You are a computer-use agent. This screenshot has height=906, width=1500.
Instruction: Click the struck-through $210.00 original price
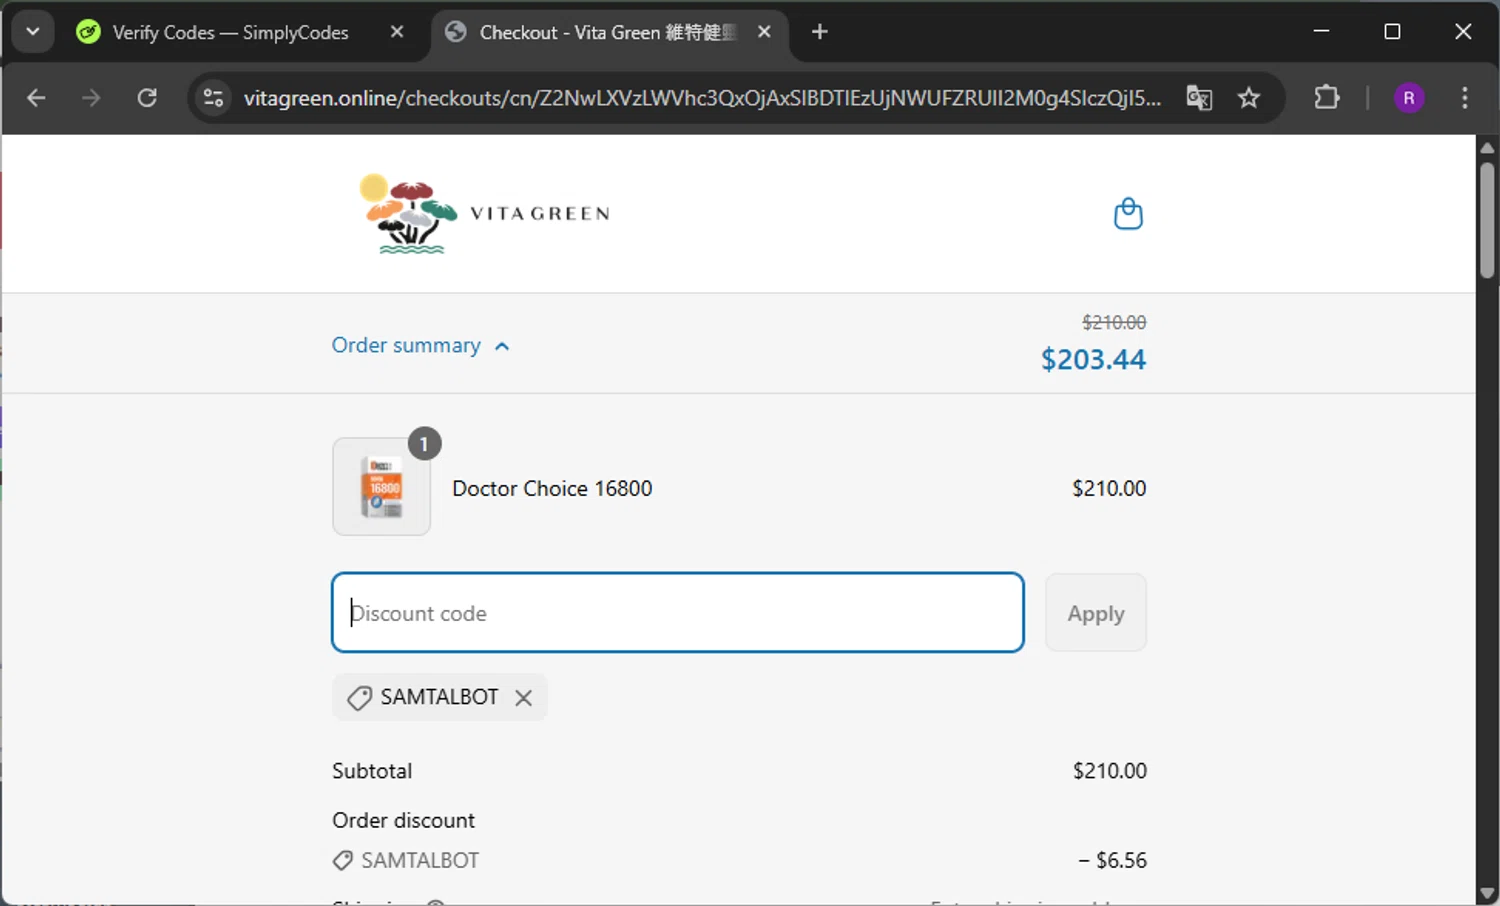coord(1114,323)
